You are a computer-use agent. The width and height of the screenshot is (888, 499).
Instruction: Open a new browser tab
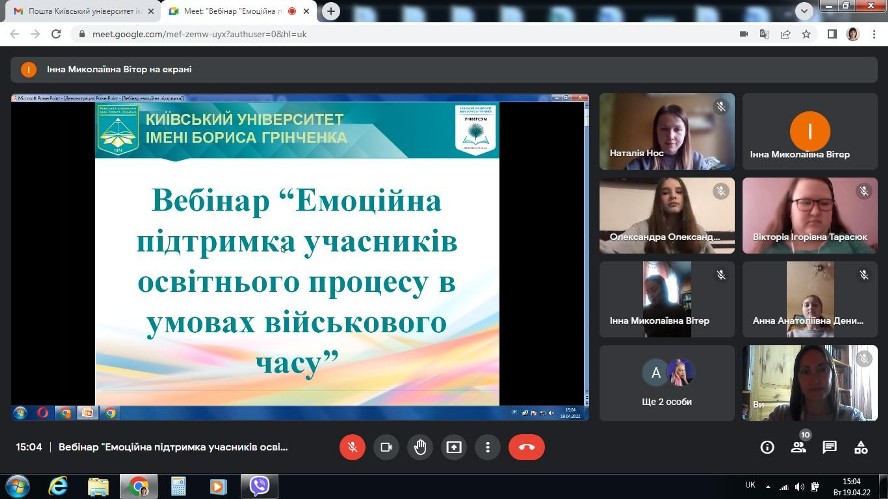coord(331,11)
